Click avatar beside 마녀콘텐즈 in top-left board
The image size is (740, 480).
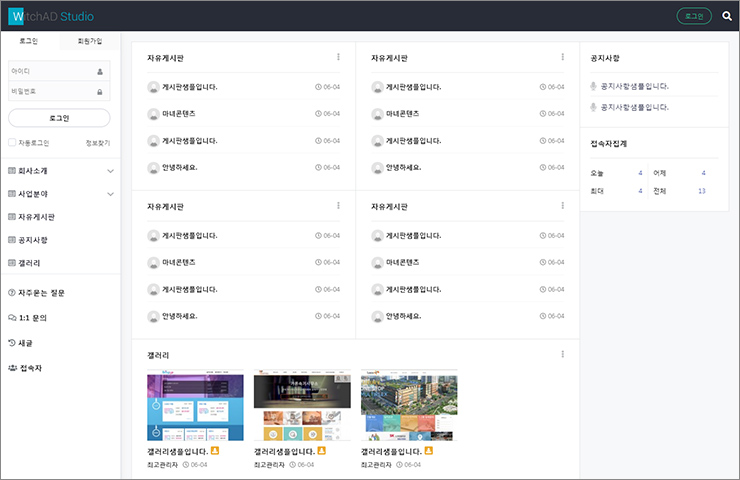tap(153, 114)
